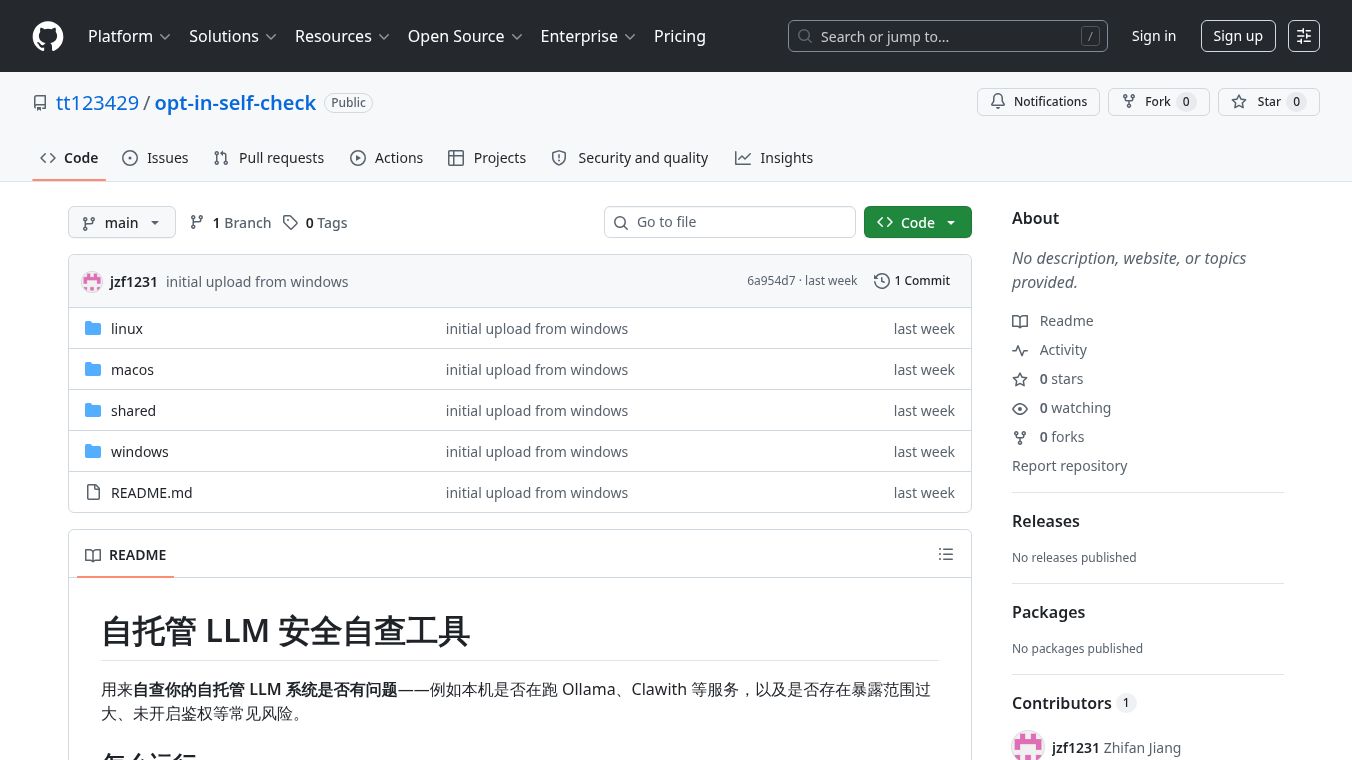Click the Star icon to star repository

point(1239,102)
